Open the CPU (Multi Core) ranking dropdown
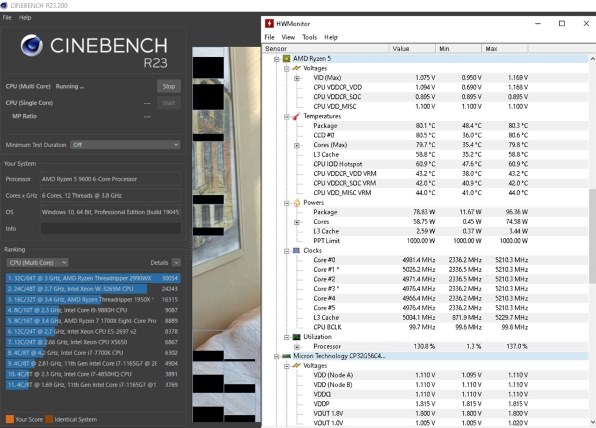596x428 pixels. click(37, 263)
